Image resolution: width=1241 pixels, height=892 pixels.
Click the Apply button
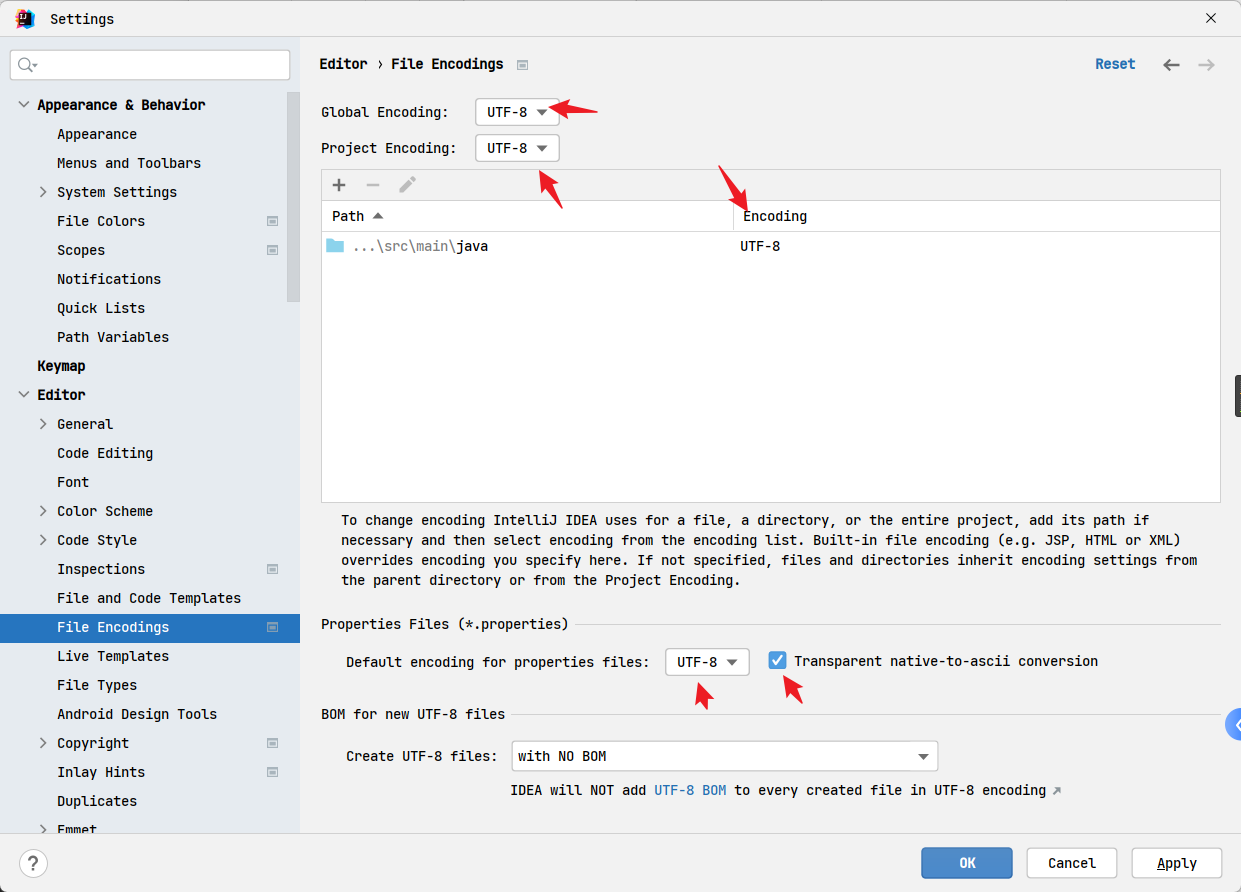click(1177, 863)
